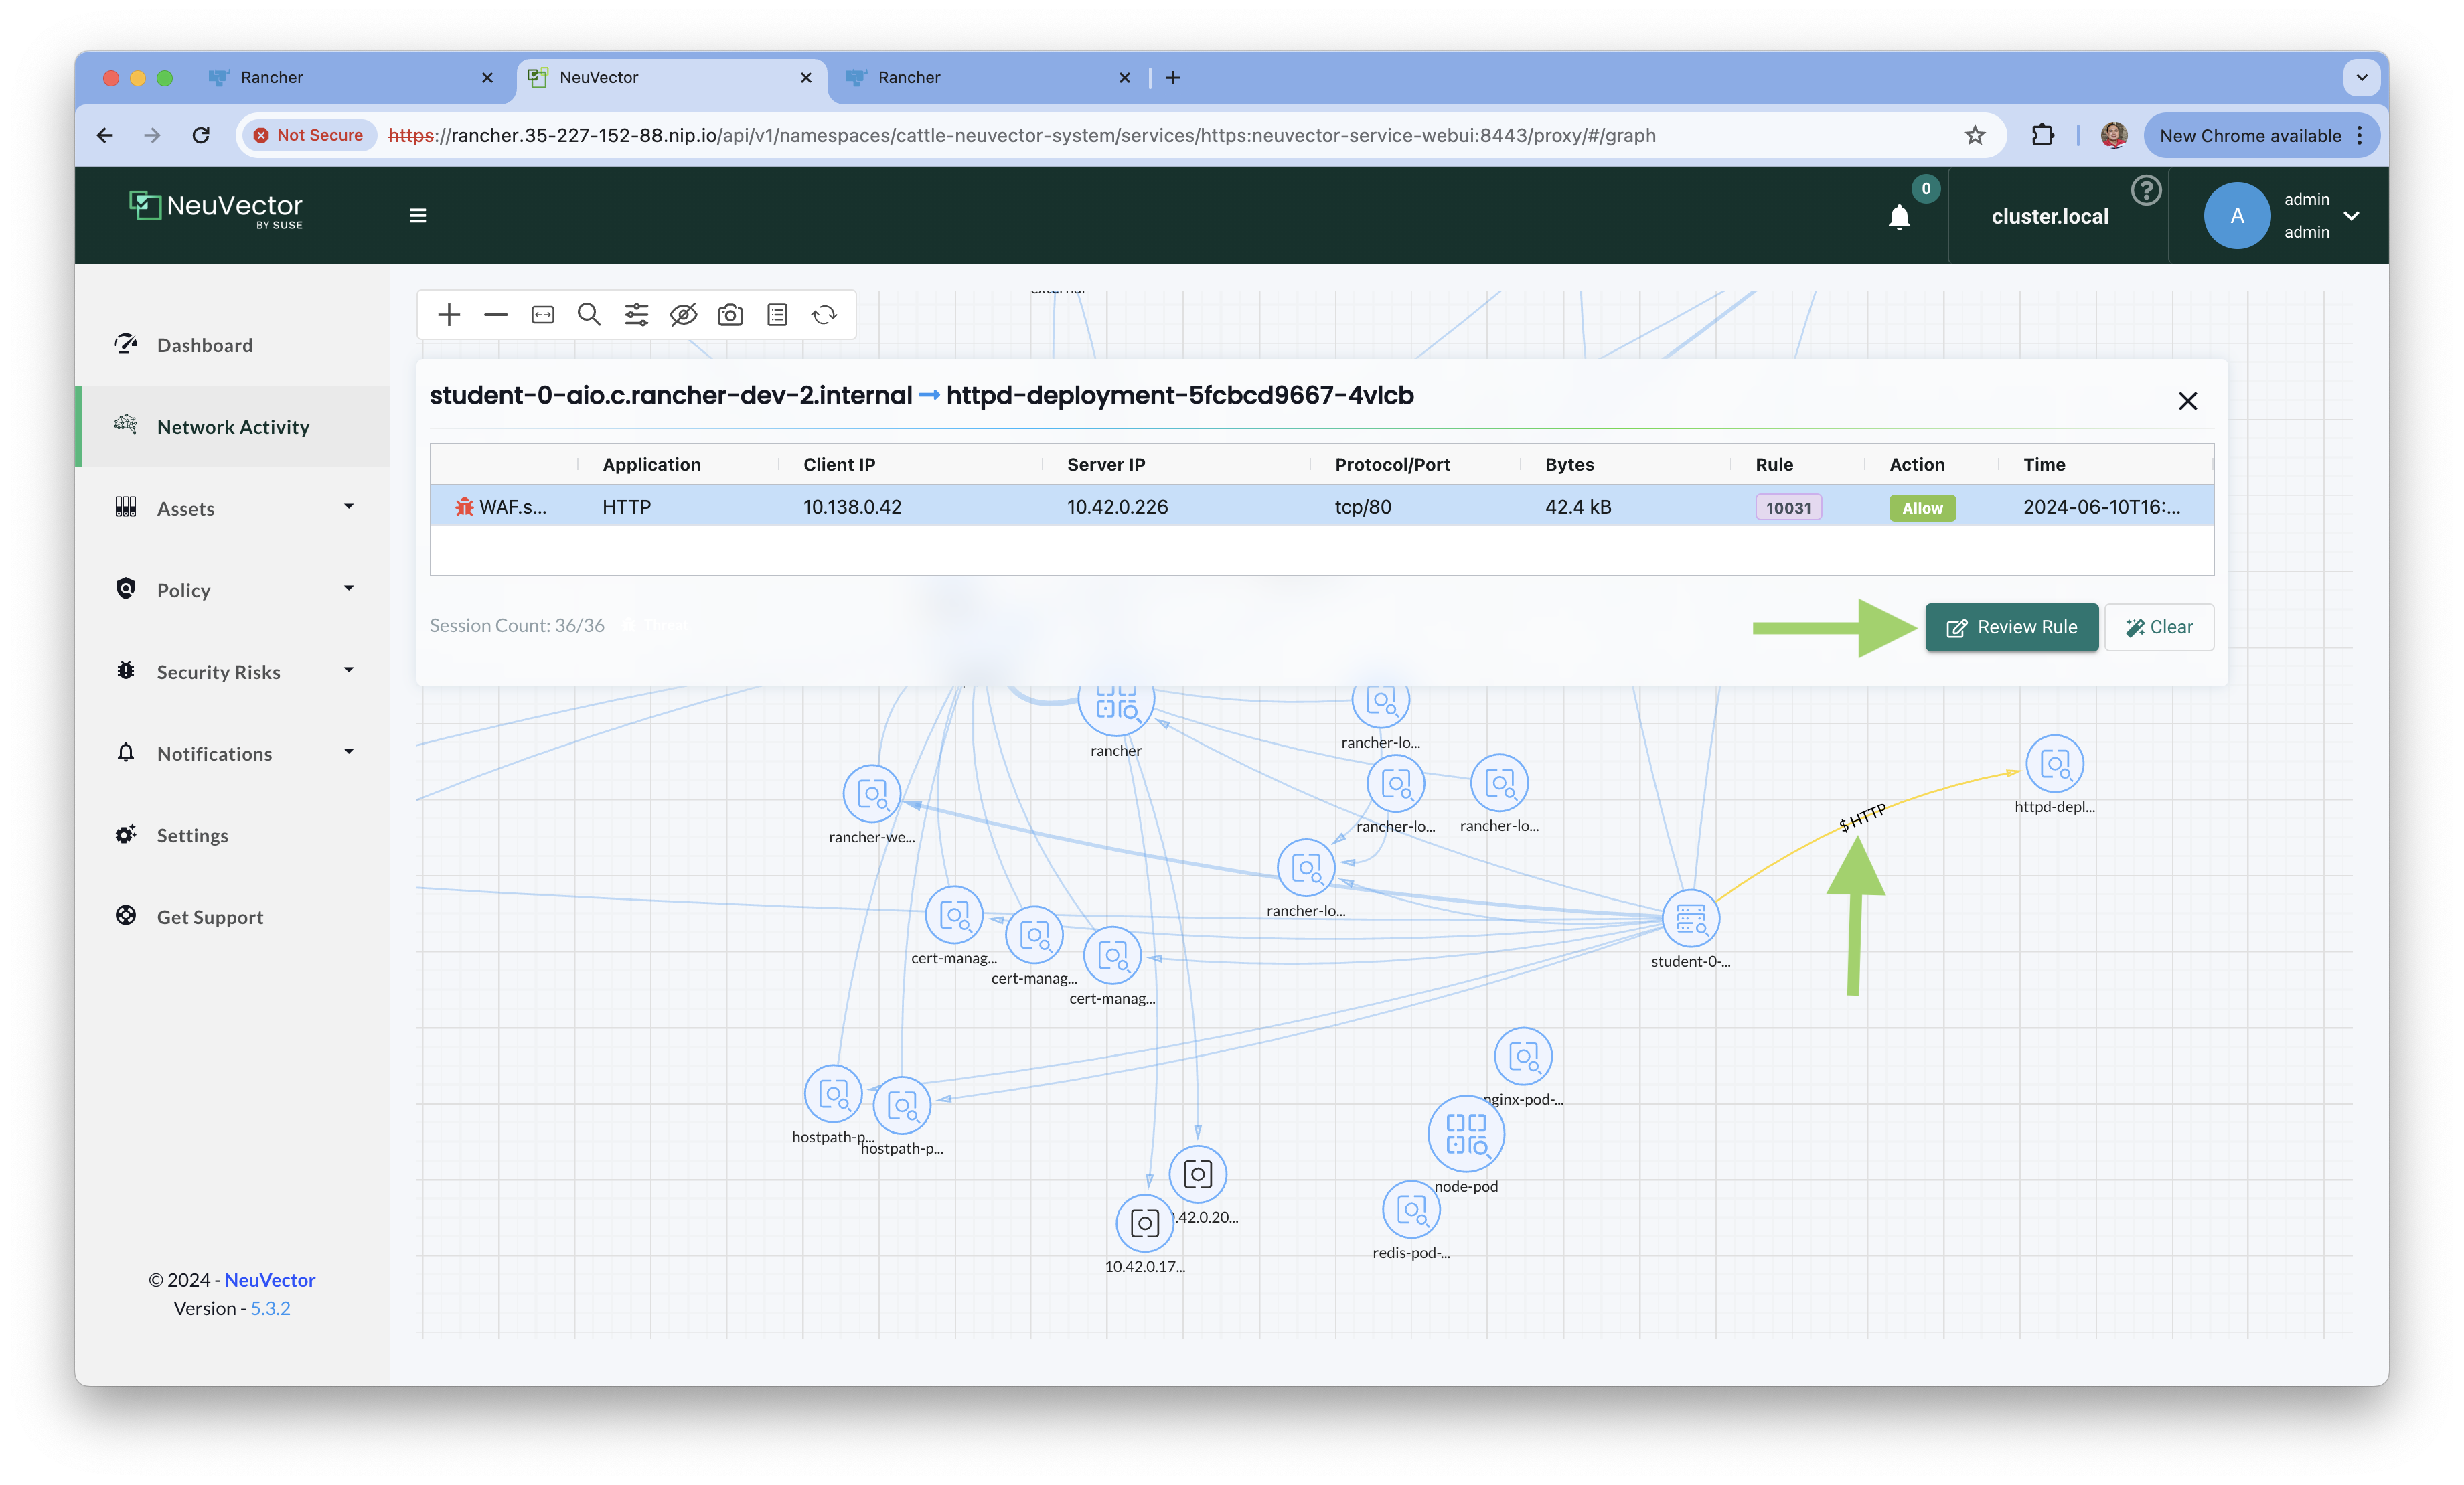The width and height of the screenshot is (2464, 1485).
Task: Click the Clear button
Action: (2159, 627)
